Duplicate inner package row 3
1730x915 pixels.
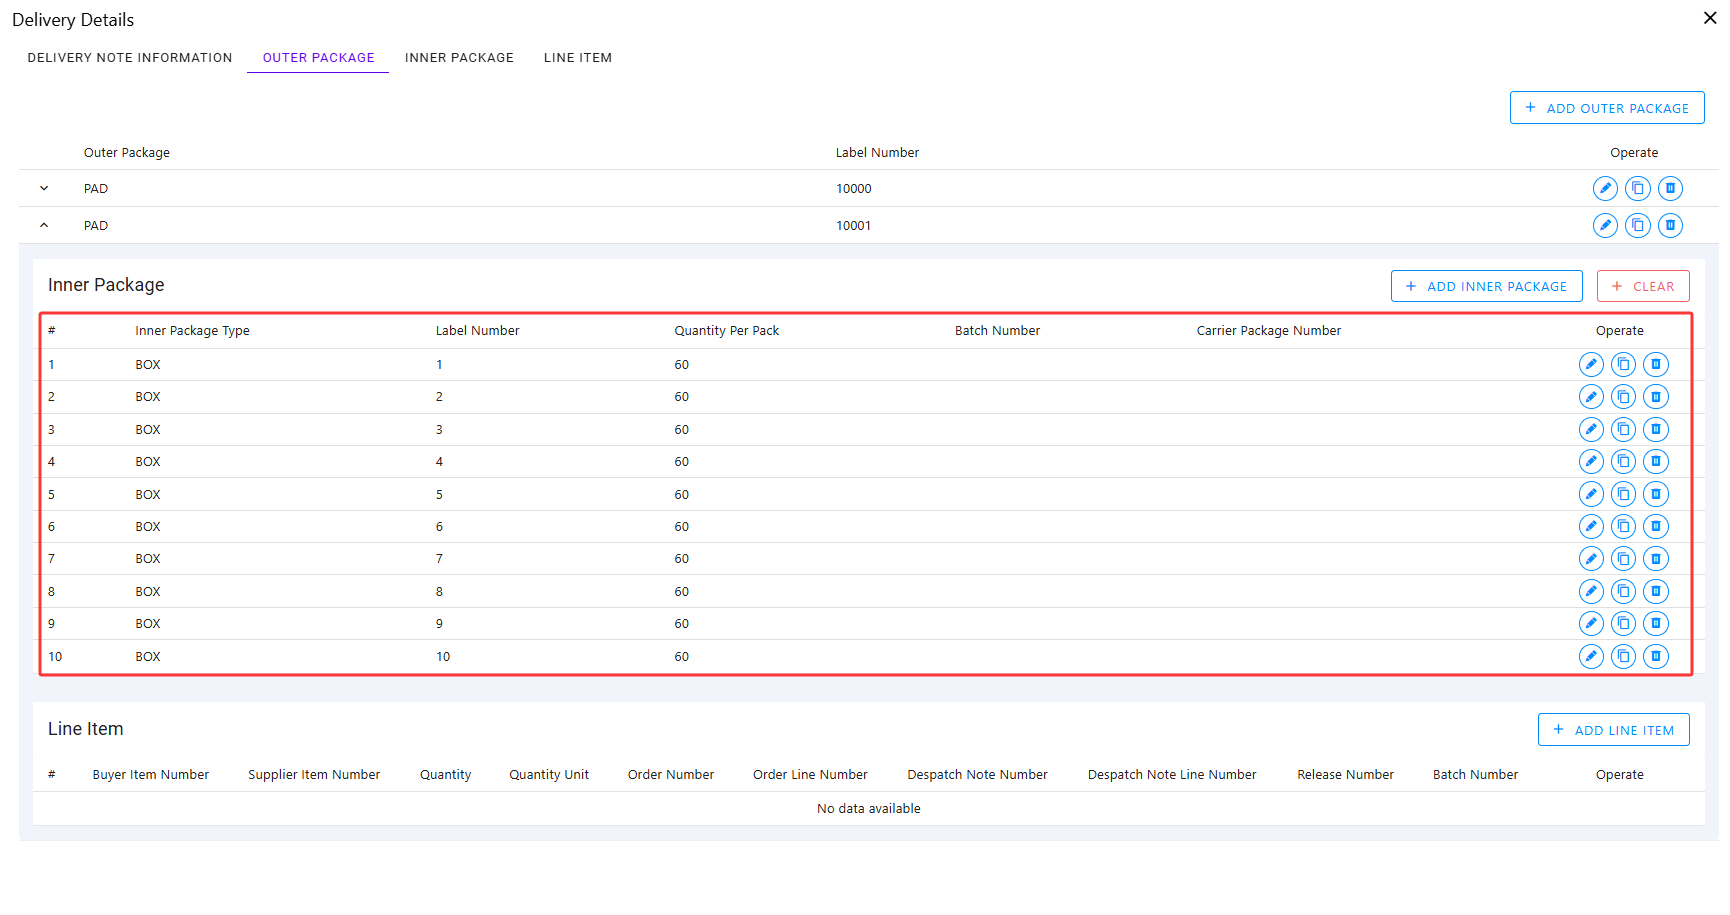[1624, 429]
